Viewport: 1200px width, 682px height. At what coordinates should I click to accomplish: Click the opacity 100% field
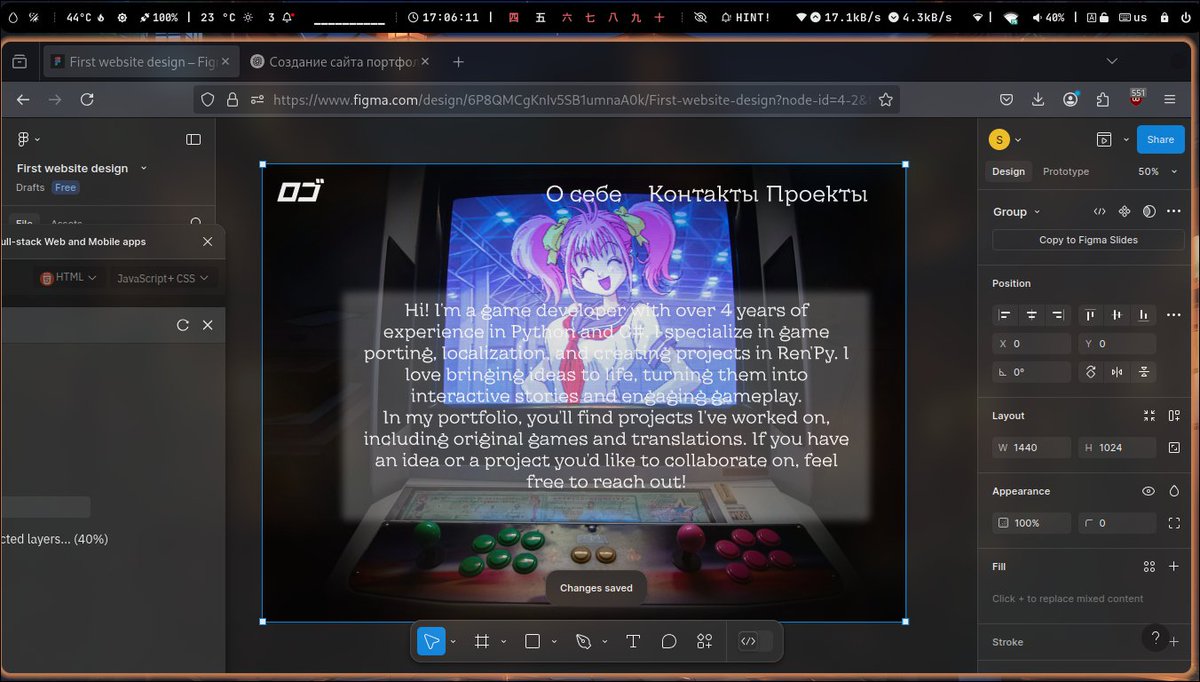[1031, 523]
